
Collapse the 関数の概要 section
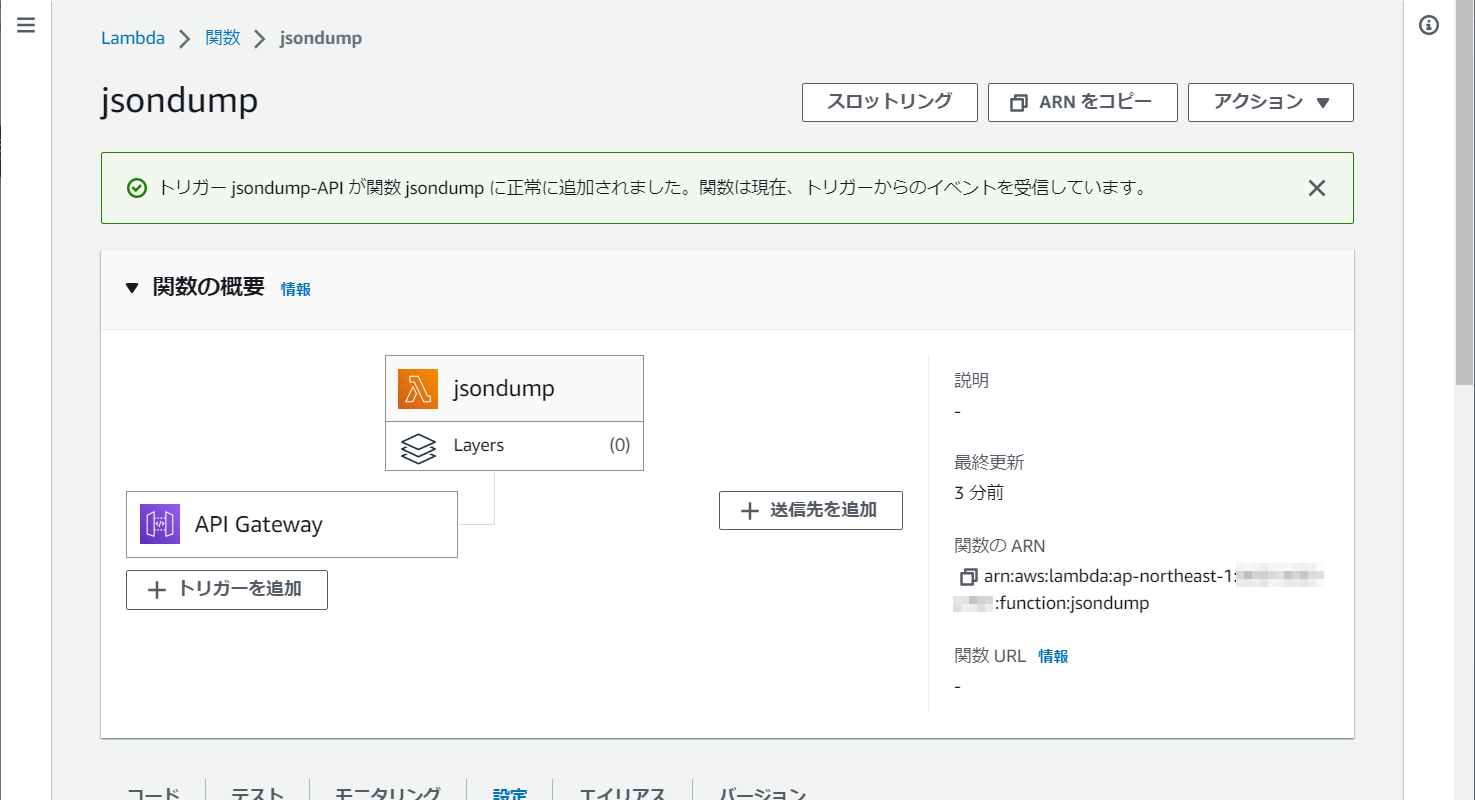[132, 288]
